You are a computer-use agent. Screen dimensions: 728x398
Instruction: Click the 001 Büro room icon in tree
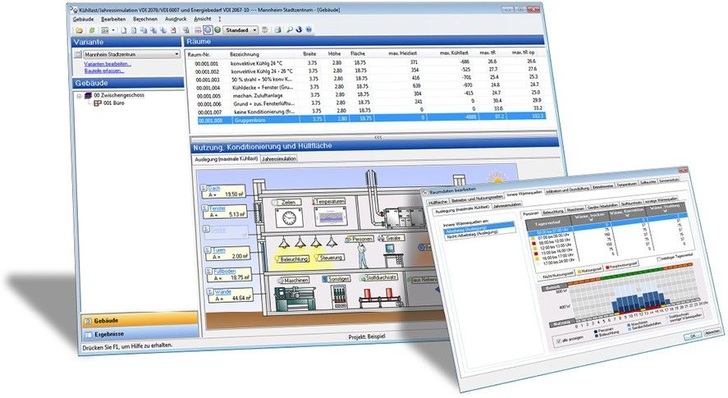point(98,103)
